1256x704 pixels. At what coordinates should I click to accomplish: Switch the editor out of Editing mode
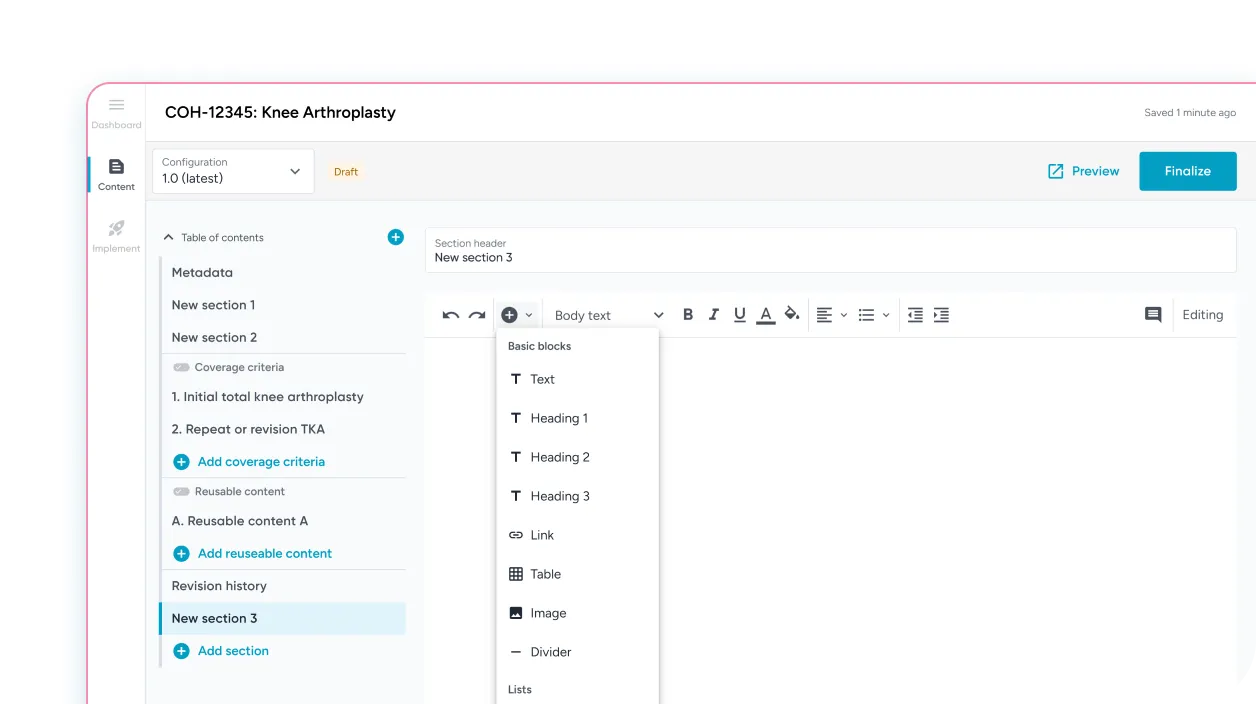tap(1203, 314)
